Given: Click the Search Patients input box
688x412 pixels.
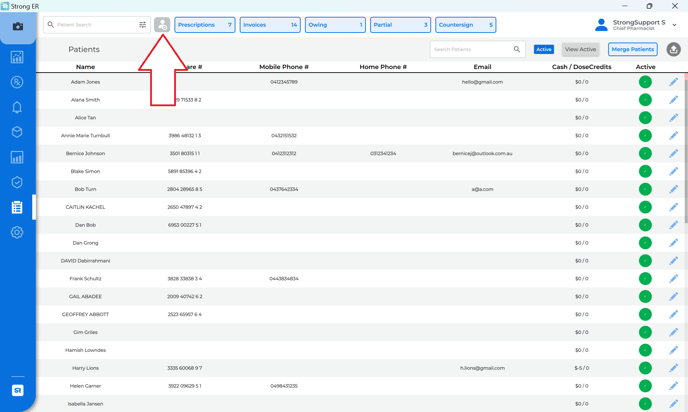Looking at the screenshot, I should tap(477, 49).
